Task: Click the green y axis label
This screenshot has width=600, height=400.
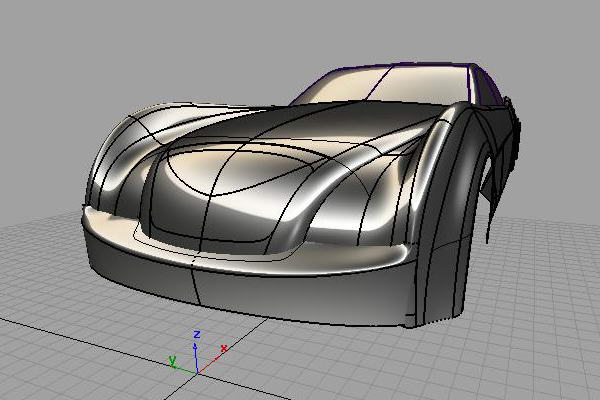Action: coord(173,360)
